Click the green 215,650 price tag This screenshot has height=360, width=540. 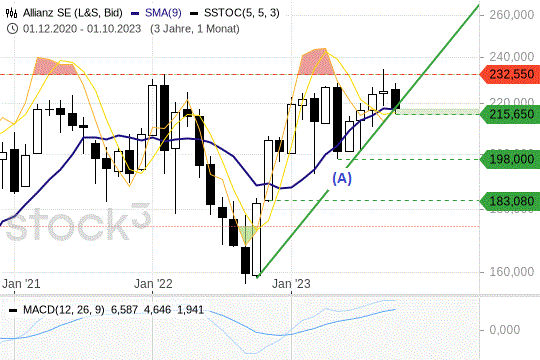(509, 114)
